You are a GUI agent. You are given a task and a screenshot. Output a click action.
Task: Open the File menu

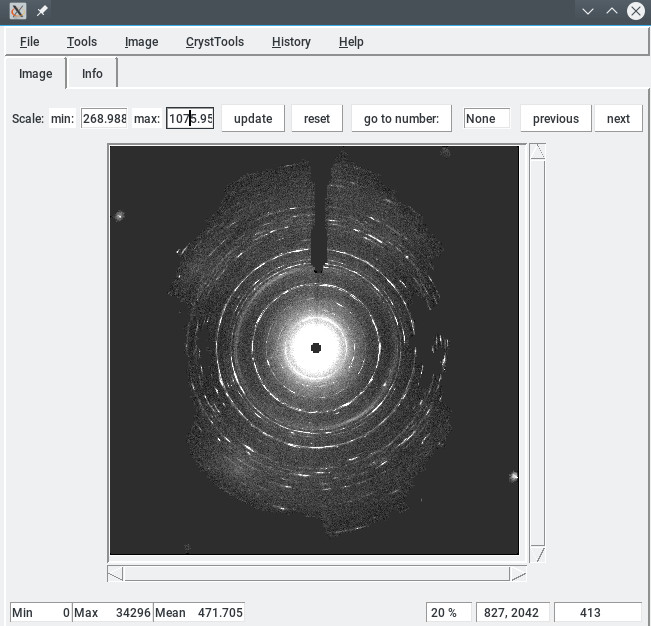[29, 42]
